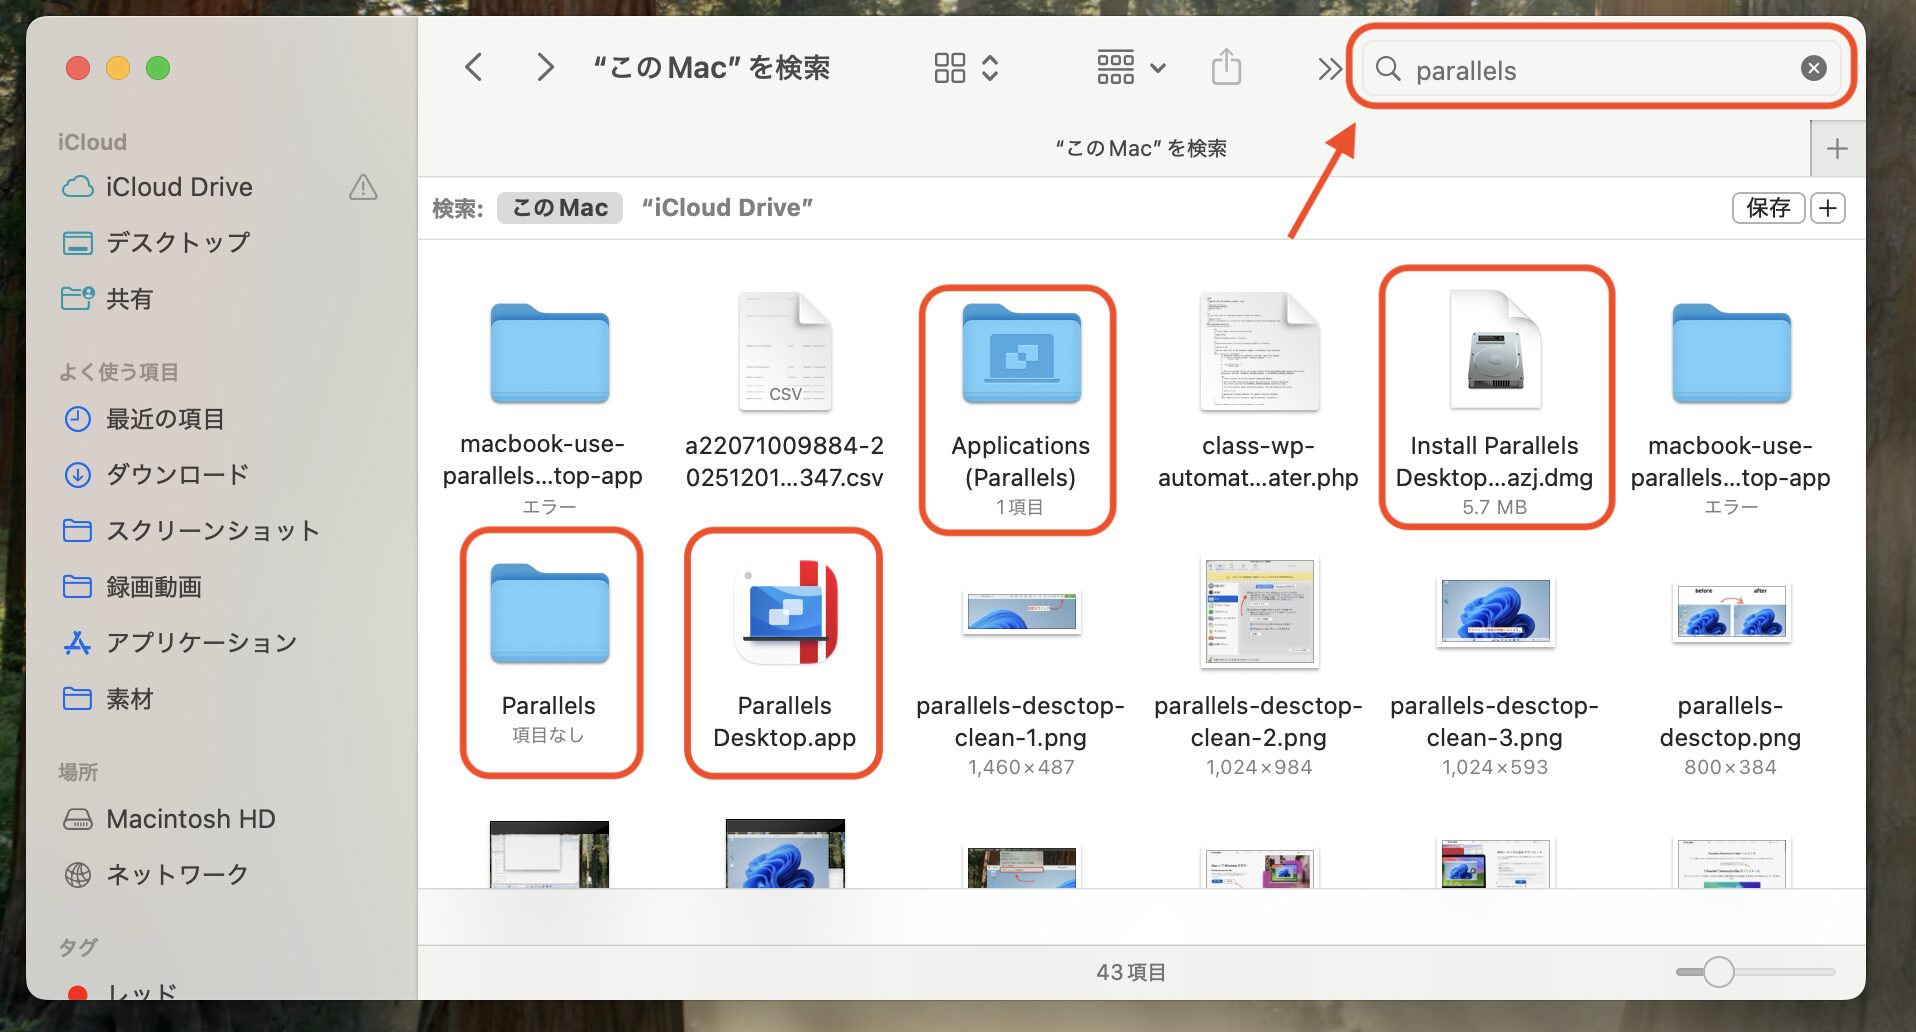The width and height of the screenshot is (1916, 1032).
Task: Open the Share toolbar icon
Action: 1226,68
